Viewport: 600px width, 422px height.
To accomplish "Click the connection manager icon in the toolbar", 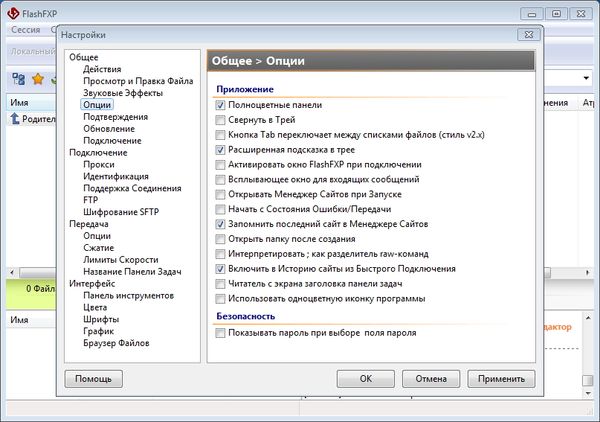I will [18, 78].
